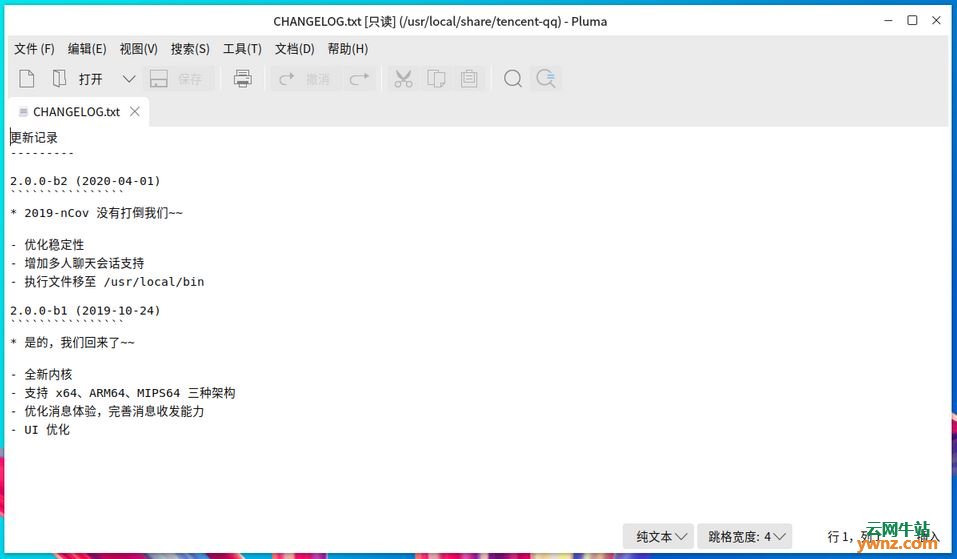The image size is (957, 559).
Task: Expand the recent files dropdown arrow next to 打开
Action: [x=129, y=79]
